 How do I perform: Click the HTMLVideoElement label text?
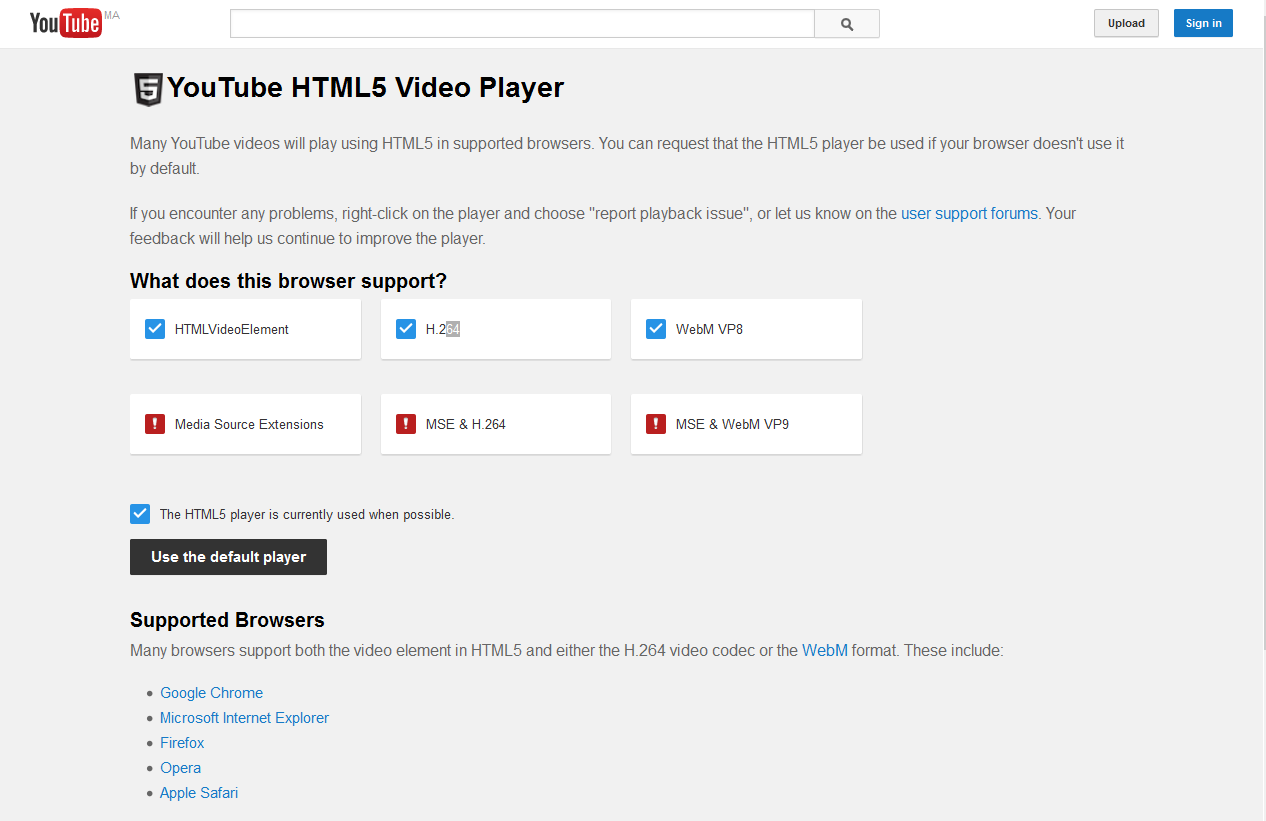pos(232,329)
